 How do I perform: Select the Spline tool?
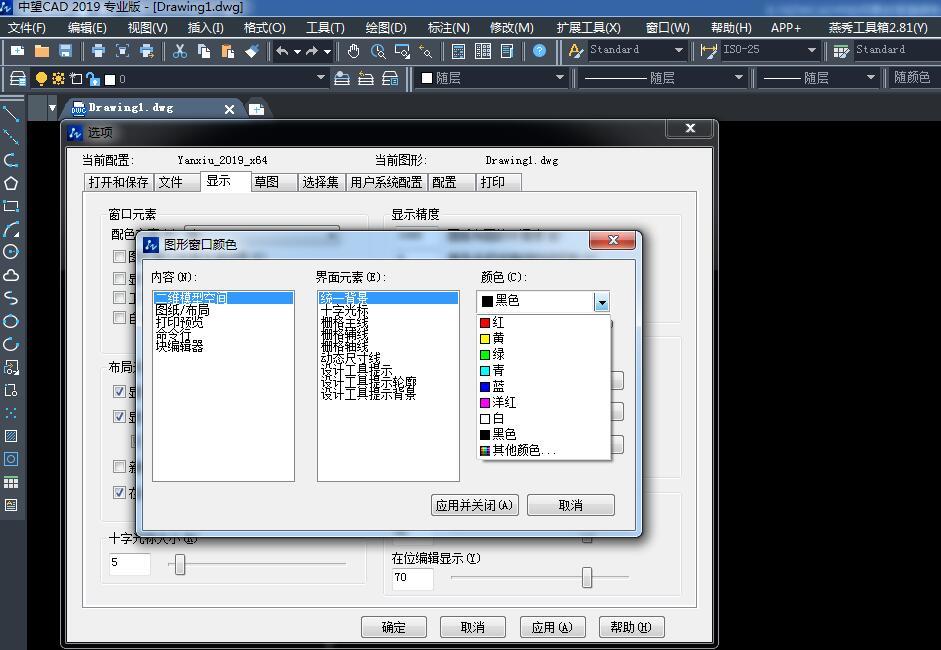tap(11, 298)
